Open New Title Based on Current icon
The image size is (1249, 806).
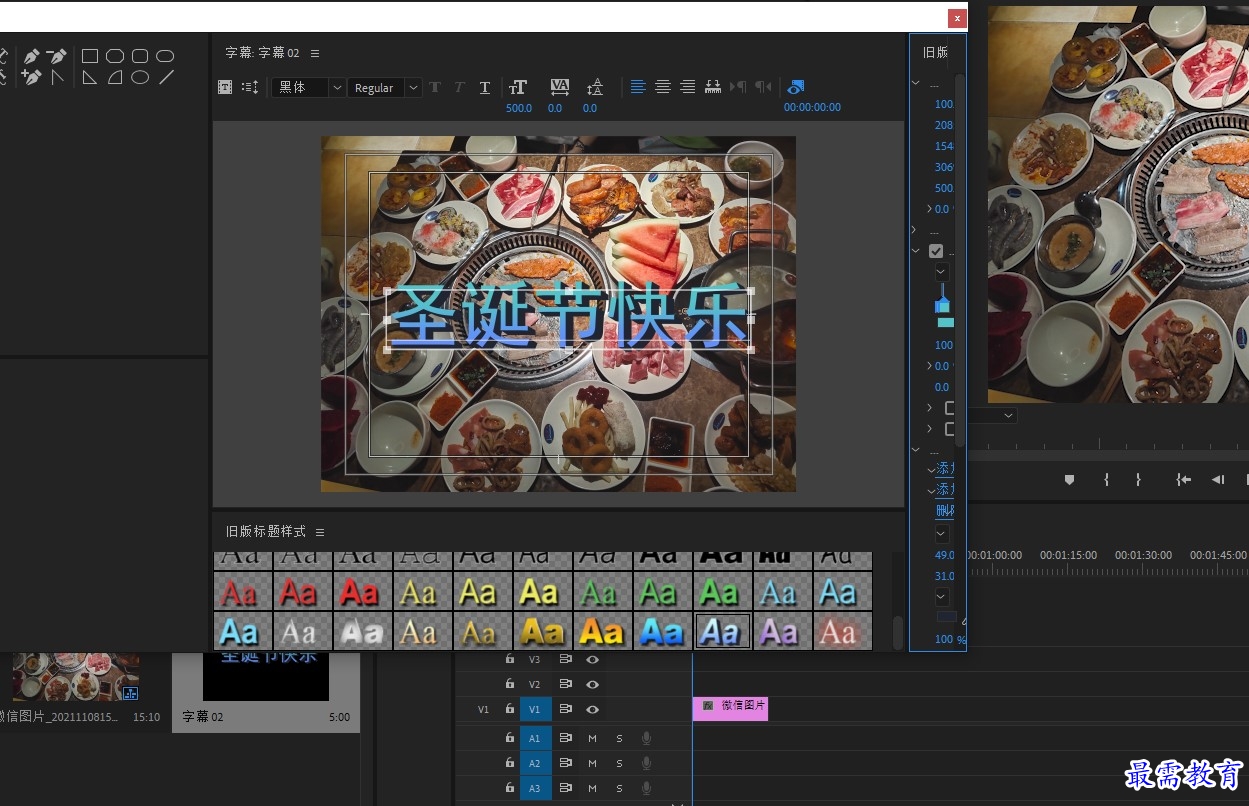[x=225, y=87]
